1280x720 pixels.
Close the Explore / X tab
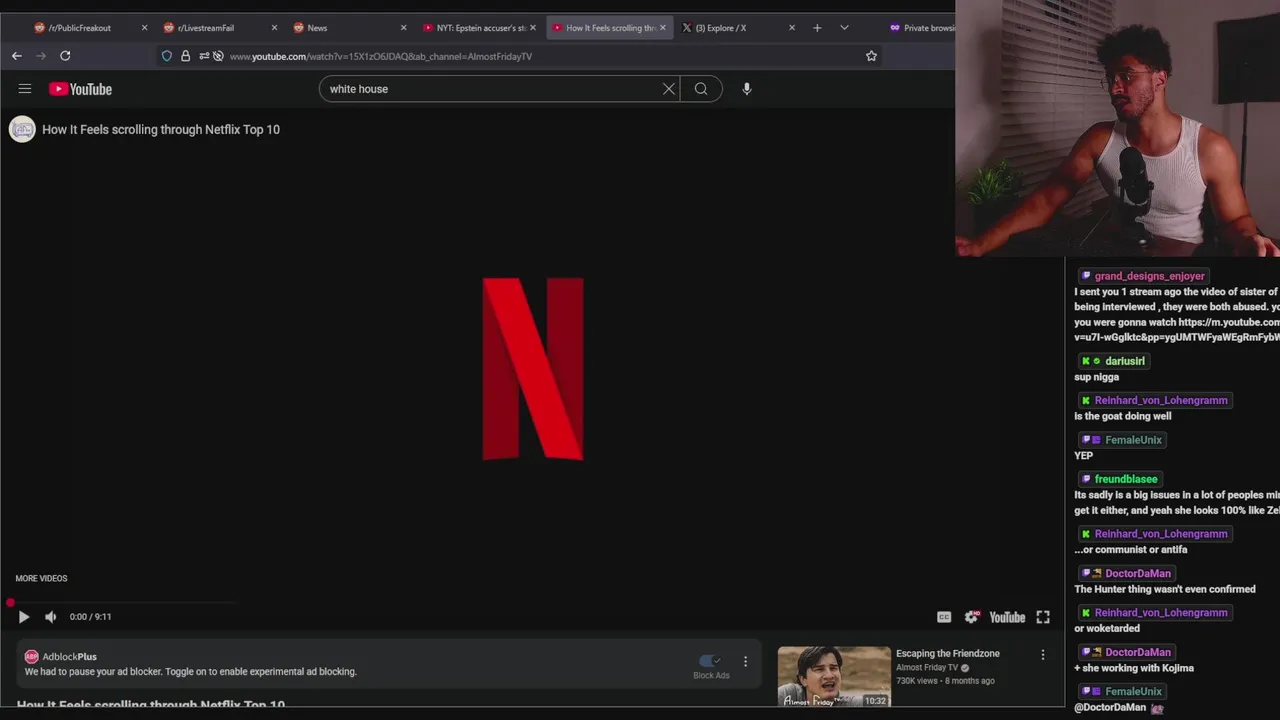click(792, 28)
